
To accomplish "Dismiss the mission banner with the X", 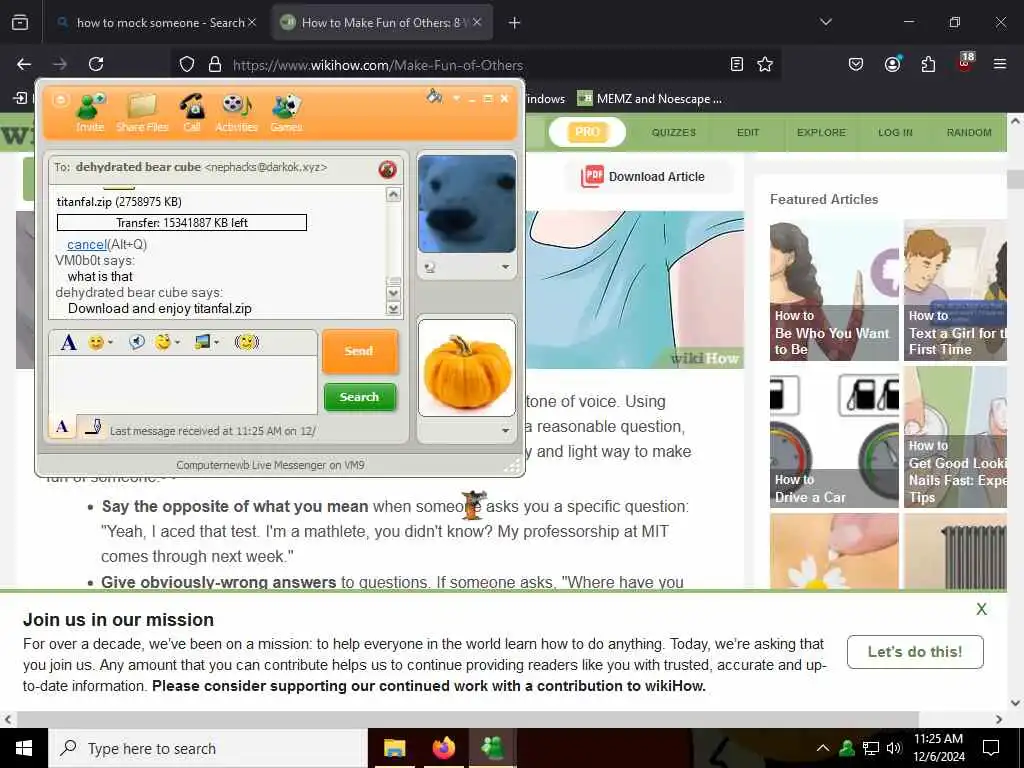I will click(x=982, y=609).
